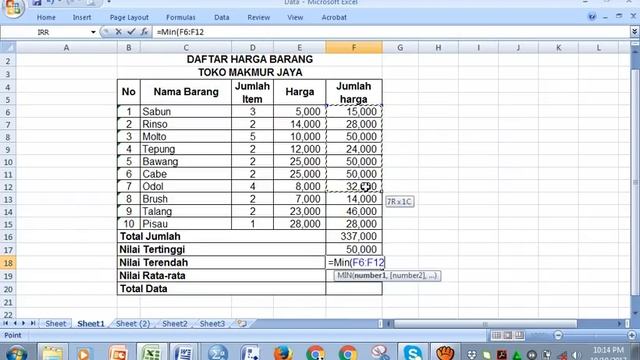The width and height of the screenshot is (640, 360).
Task: Click the Insert Worksheet tab icon
Action: point(242,323)
